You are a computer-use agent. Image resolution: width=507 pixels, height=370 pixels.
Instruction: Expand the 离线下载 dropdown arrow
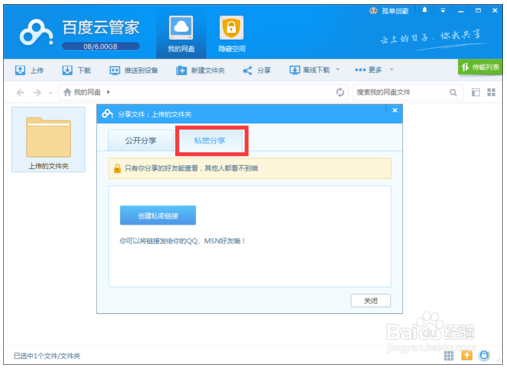click(337, 69)
